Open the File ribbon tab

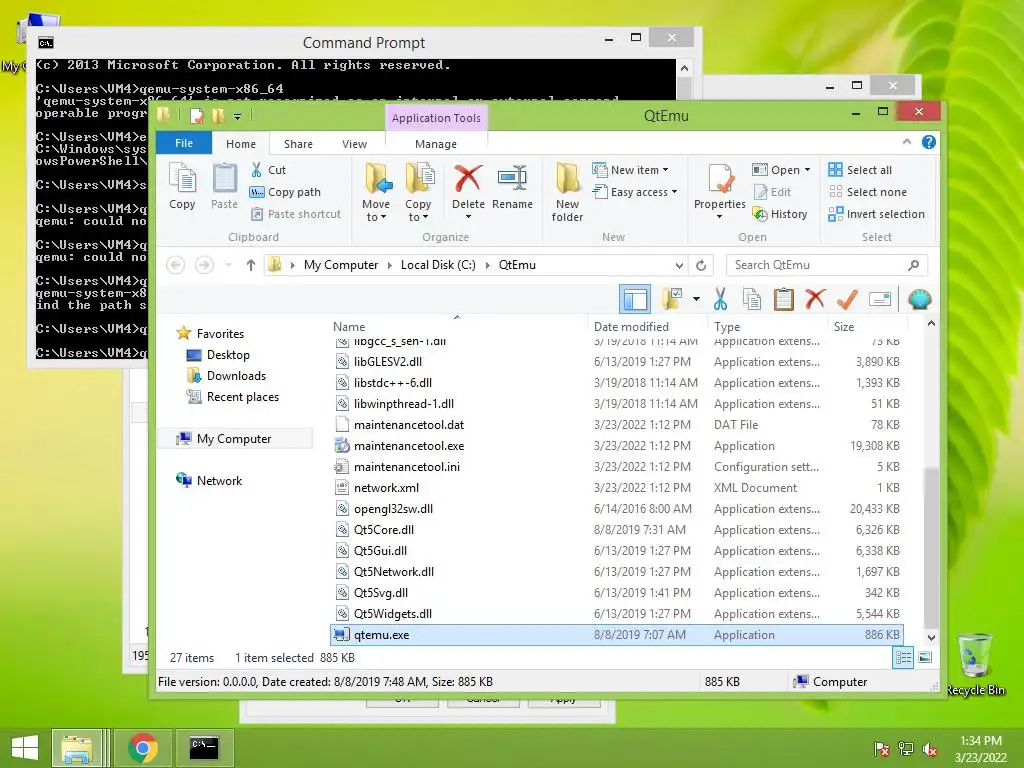[x=184, y=143]
